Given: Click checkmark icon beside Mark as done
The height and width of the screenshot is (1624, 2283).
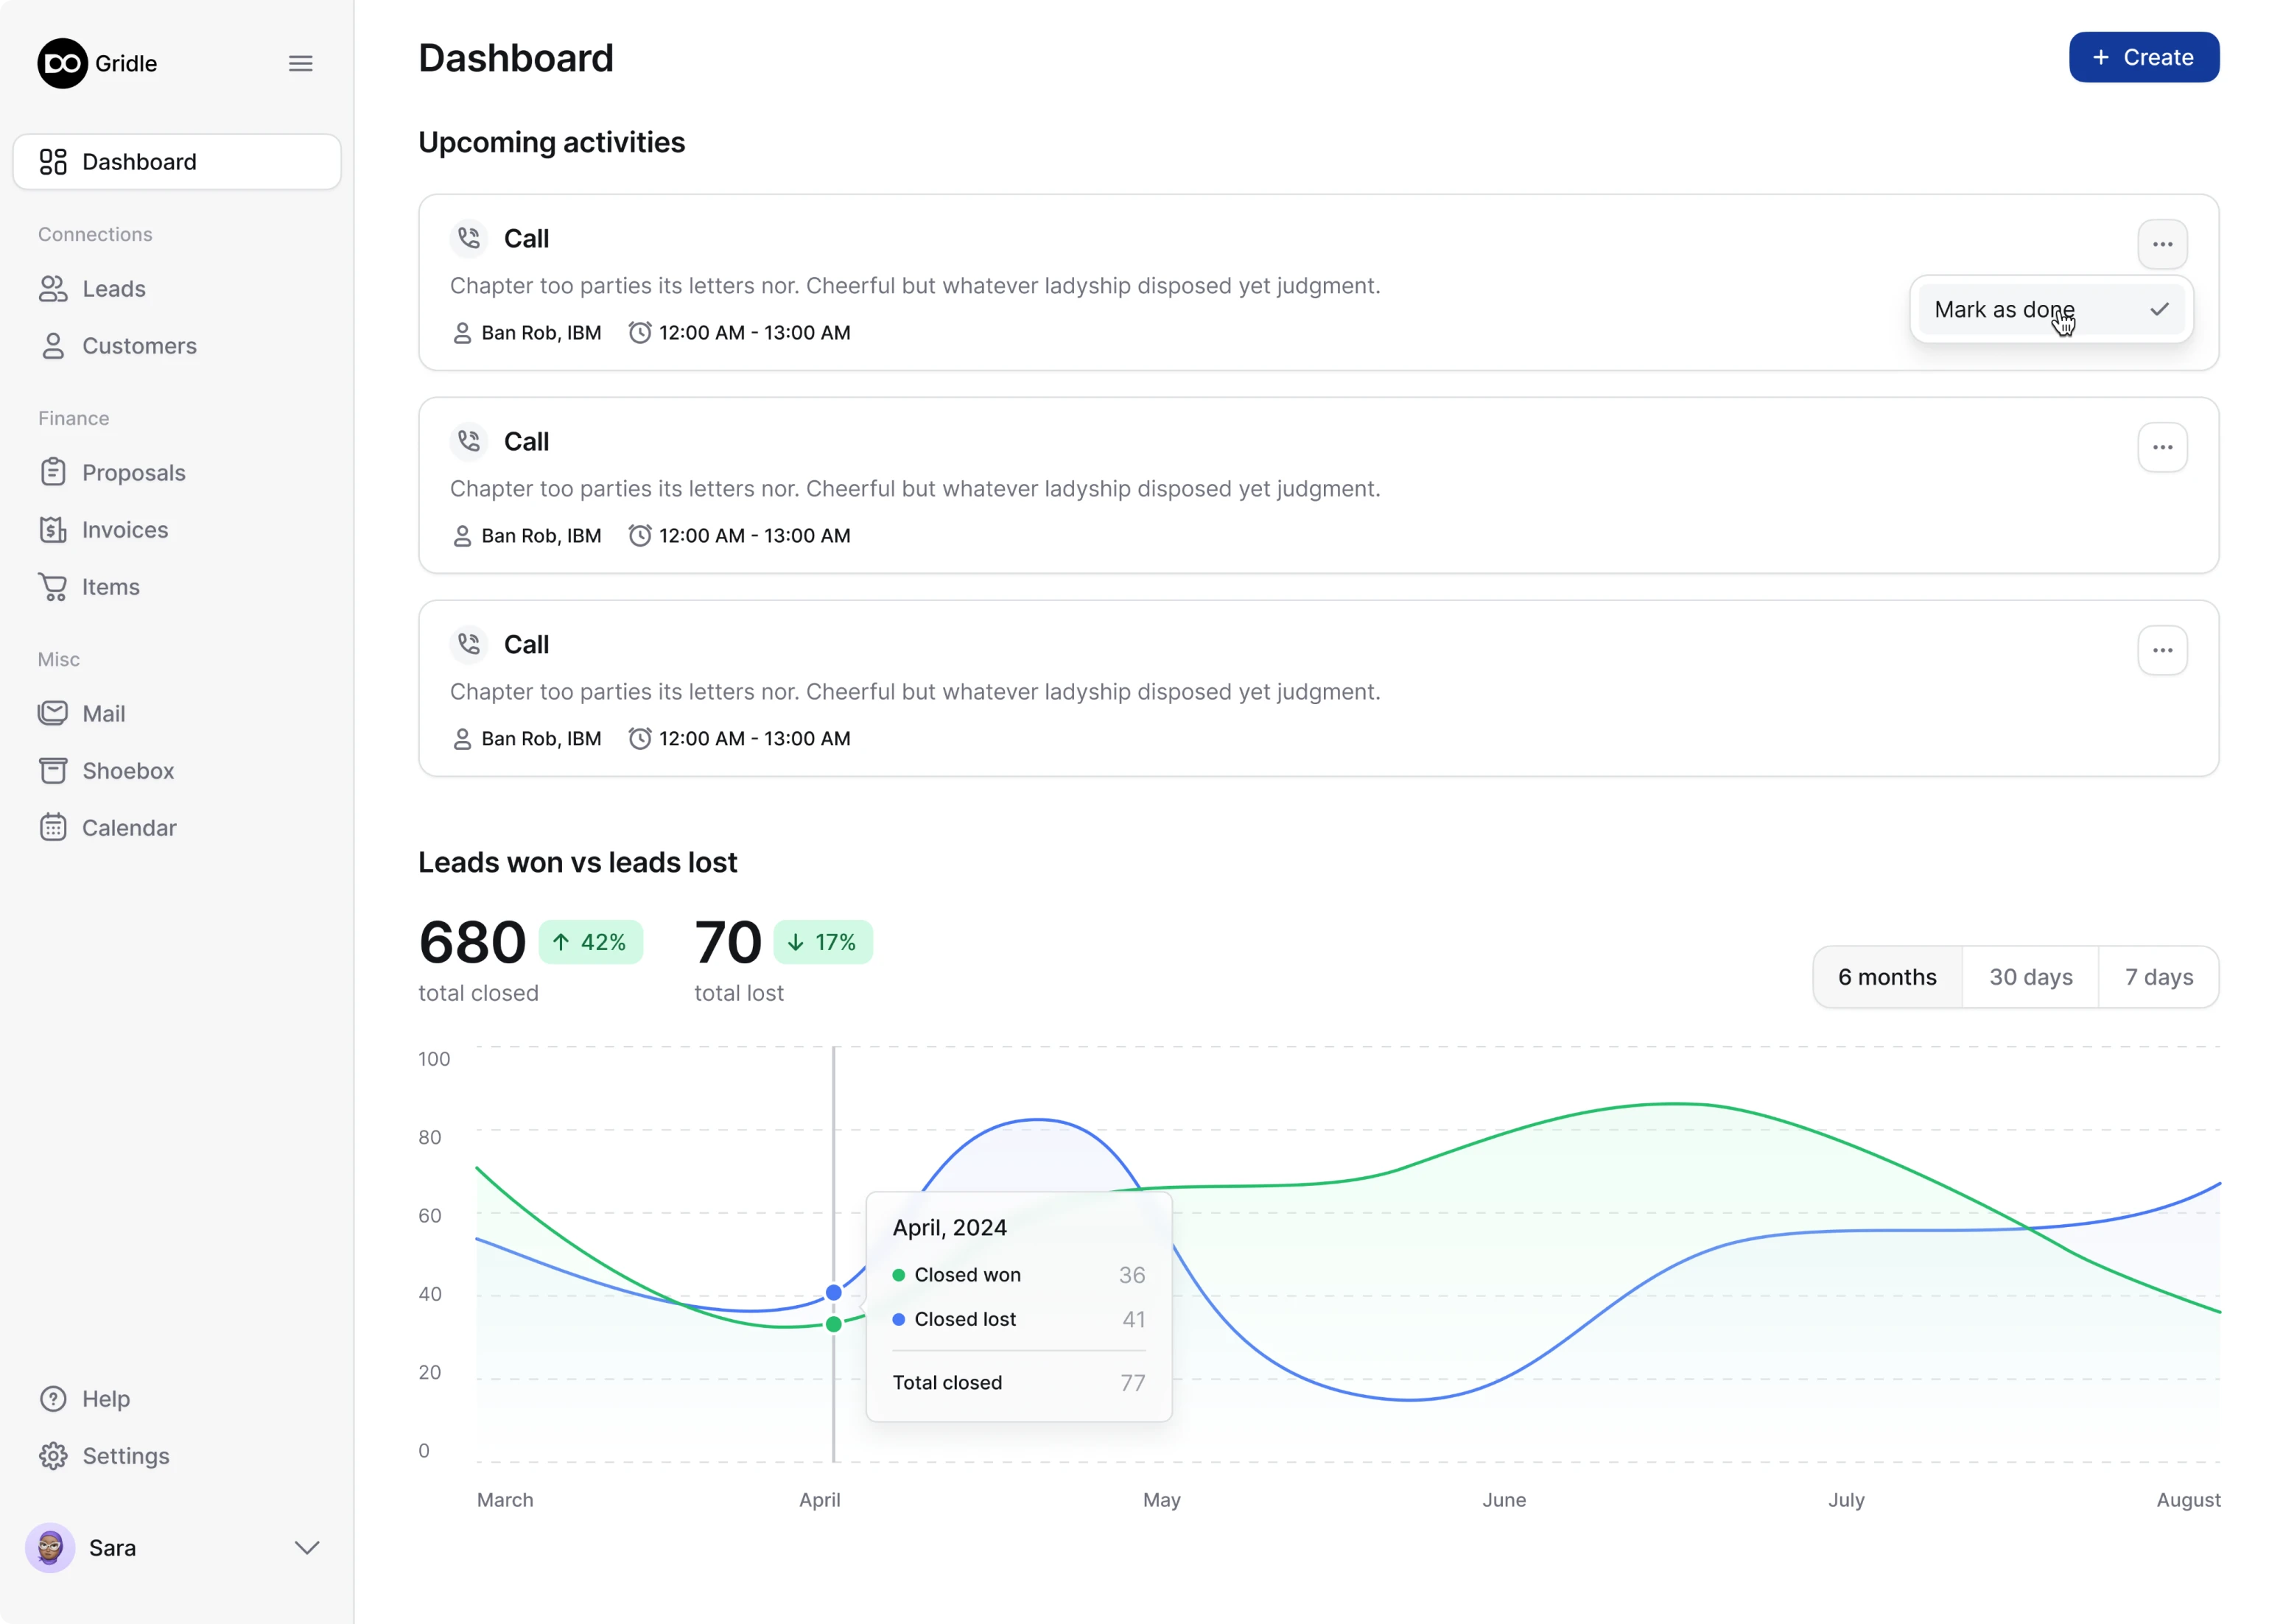Looking at the screenshot, I should pos(2159,309).
